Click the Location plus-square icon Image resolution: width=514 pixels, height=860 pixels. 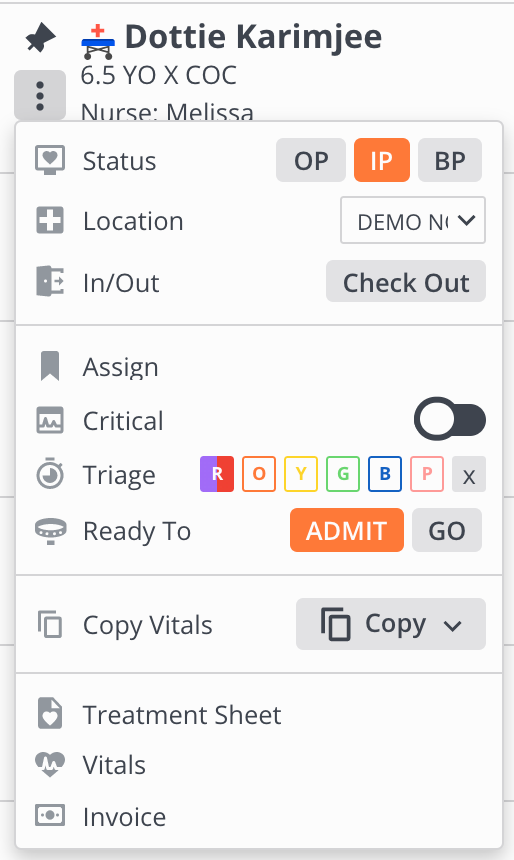point(50,220)
